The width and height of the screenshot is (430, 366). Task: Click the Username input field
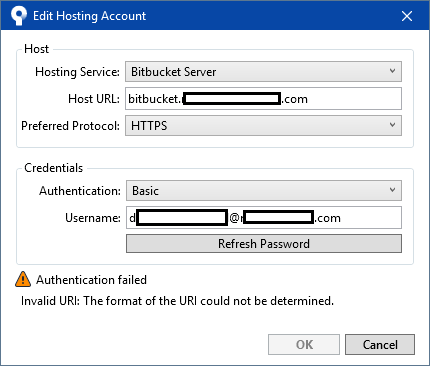264,218
